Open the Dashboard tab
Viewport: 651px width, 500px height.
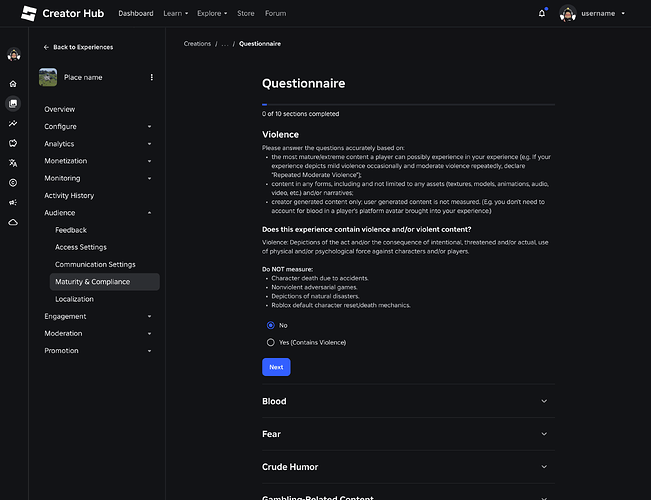click(136, 14)
